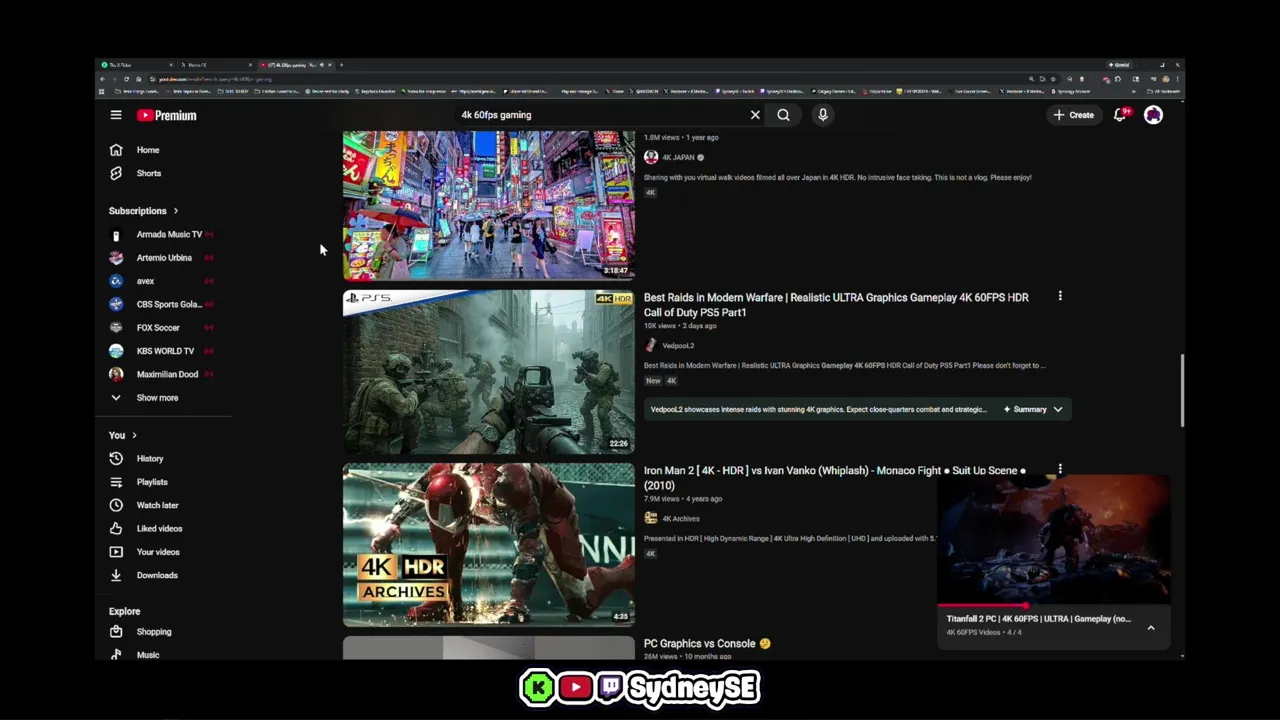Open the account avatar menu
Image resolution: width=1280 pixels, height=720 pixels.
[x=1153, y=115]
